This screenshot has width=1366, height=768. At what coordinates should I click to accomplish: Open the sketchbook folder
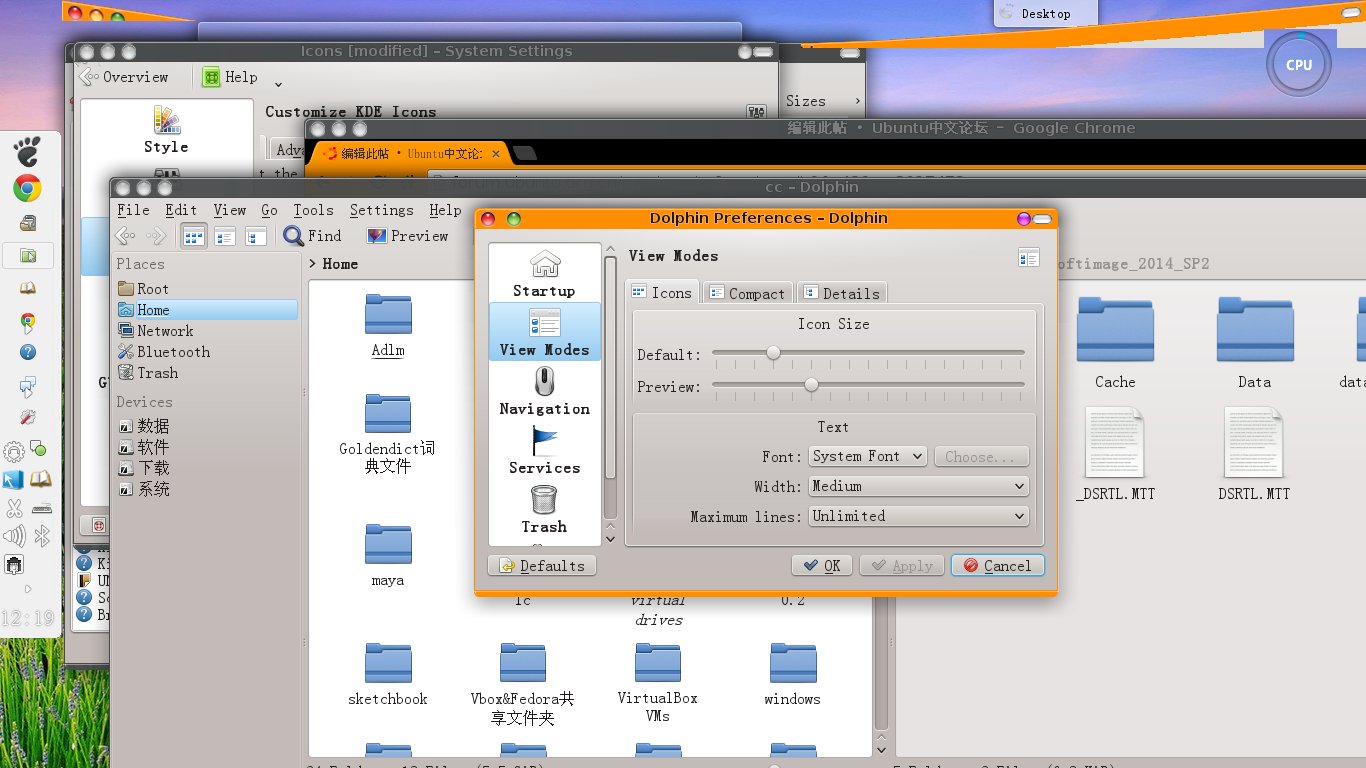[x=388, y=674]
